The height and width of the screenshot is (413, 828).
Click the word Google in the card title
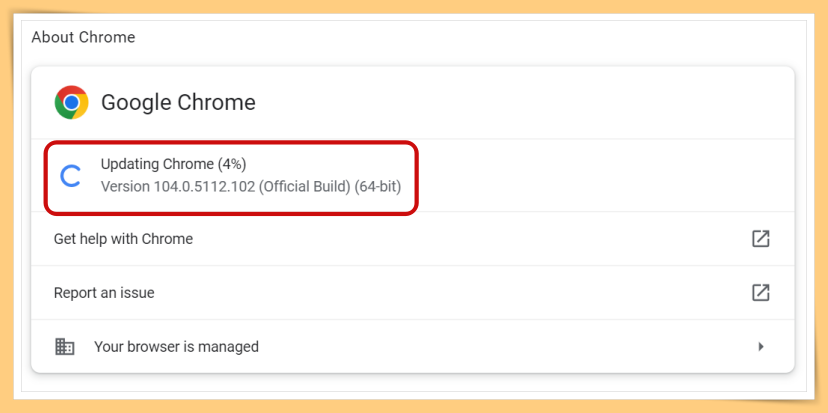137,102
